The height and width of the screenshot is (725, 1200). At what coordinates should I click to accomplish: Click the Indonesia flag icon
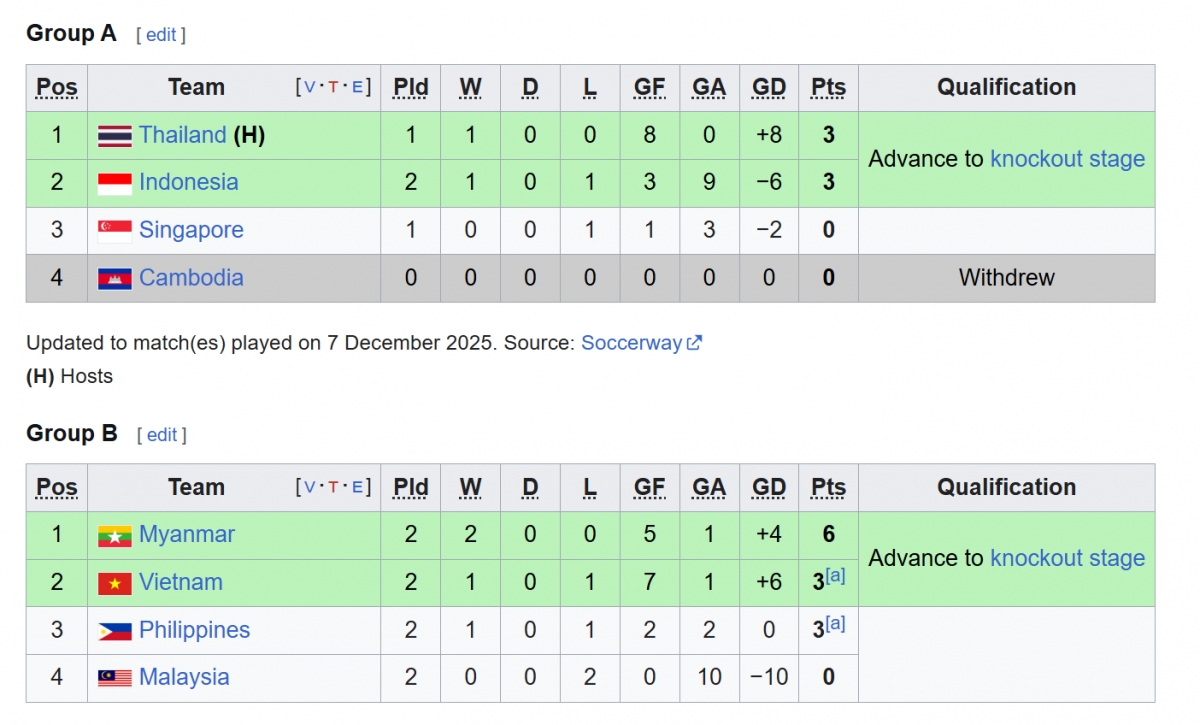click(115, 183)
